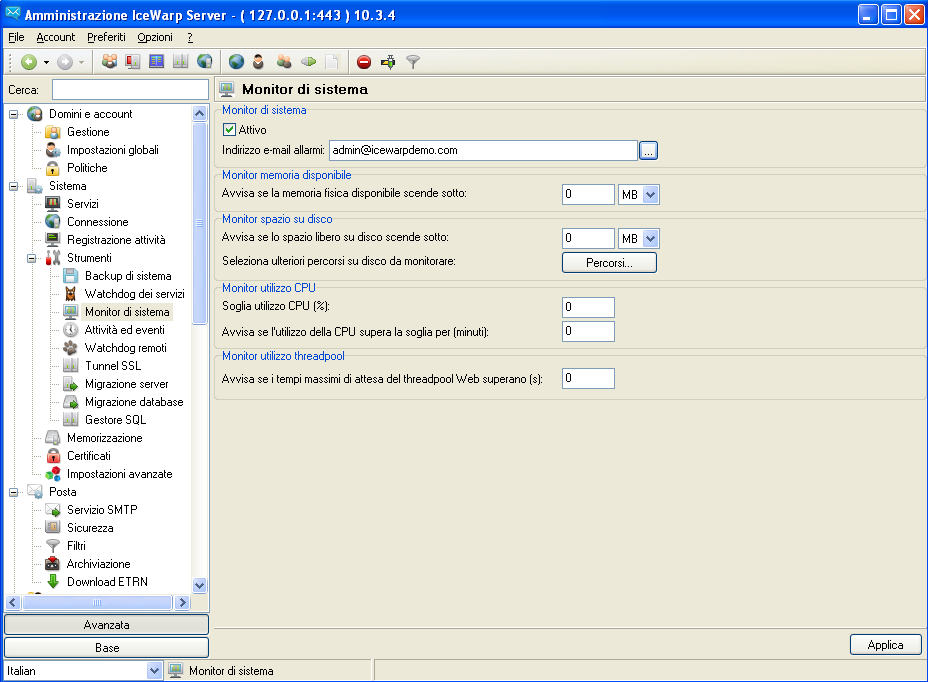This screenshot has height=682, width=928.
Task: Click the blank page toolbar icon
Action: tap(332, 62)
